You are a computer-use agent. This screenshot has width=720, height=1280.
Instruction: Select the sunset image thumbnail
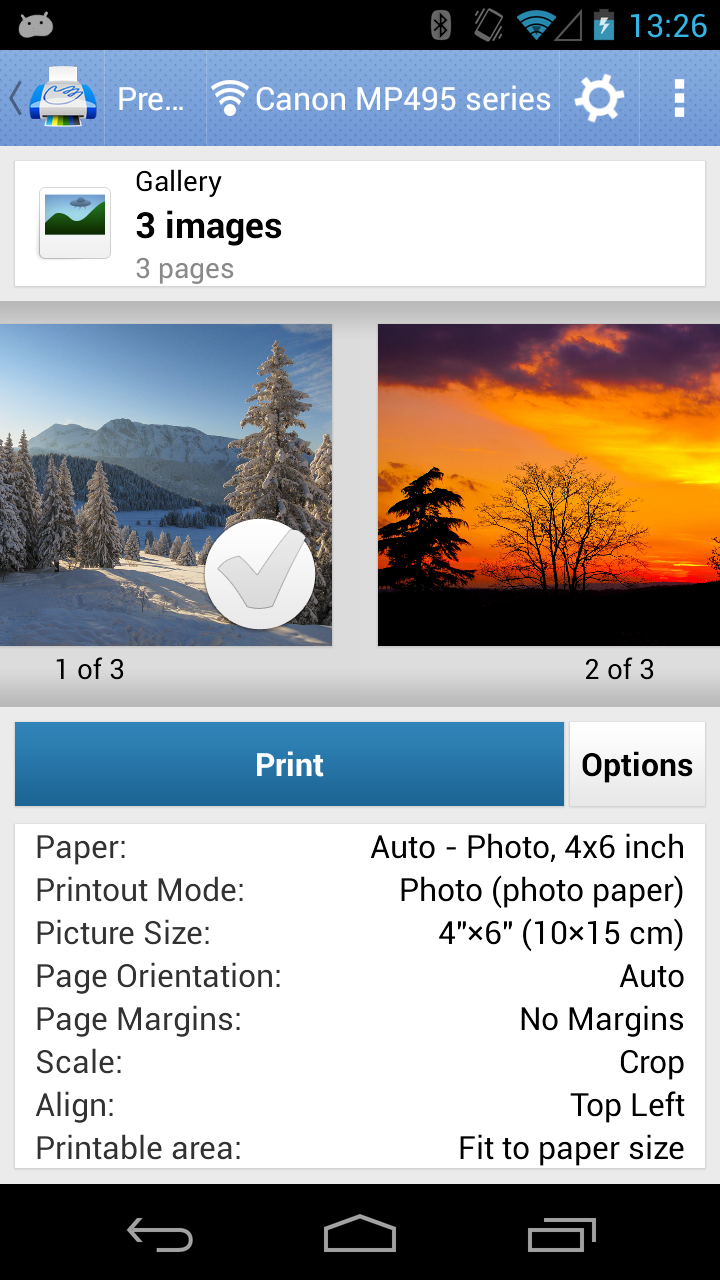(x=548, y=485)
